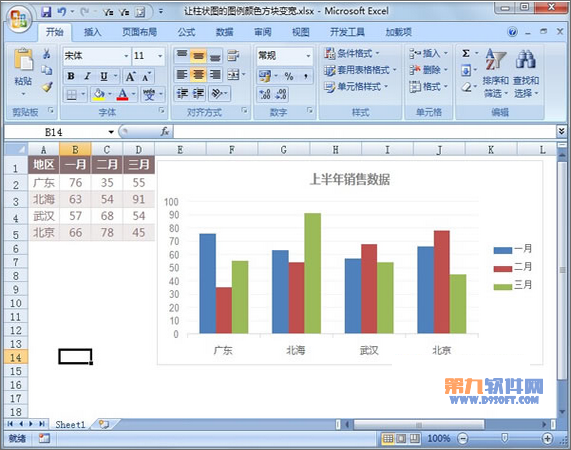The height and width of the screenshot is (450, 571).
Task: Insert function using fx button
Action: pos(165,131)
